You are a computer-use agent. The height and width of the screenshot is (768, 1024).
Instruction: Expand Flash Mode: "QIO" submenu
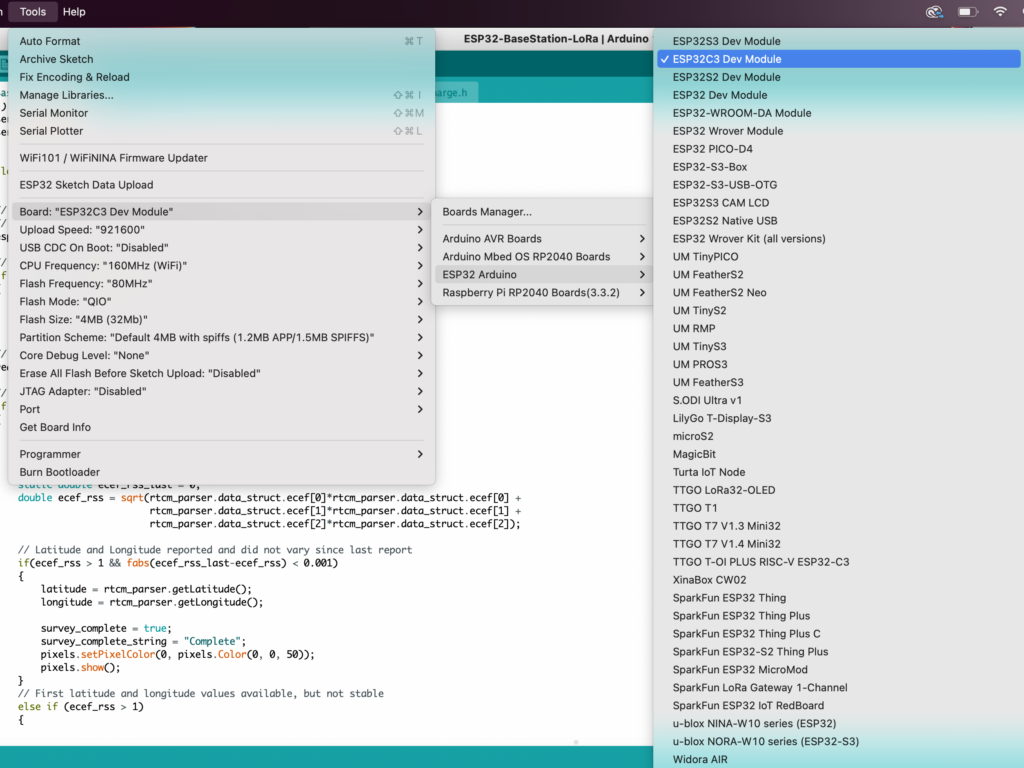pyautogui.click(x=221, y=302)
